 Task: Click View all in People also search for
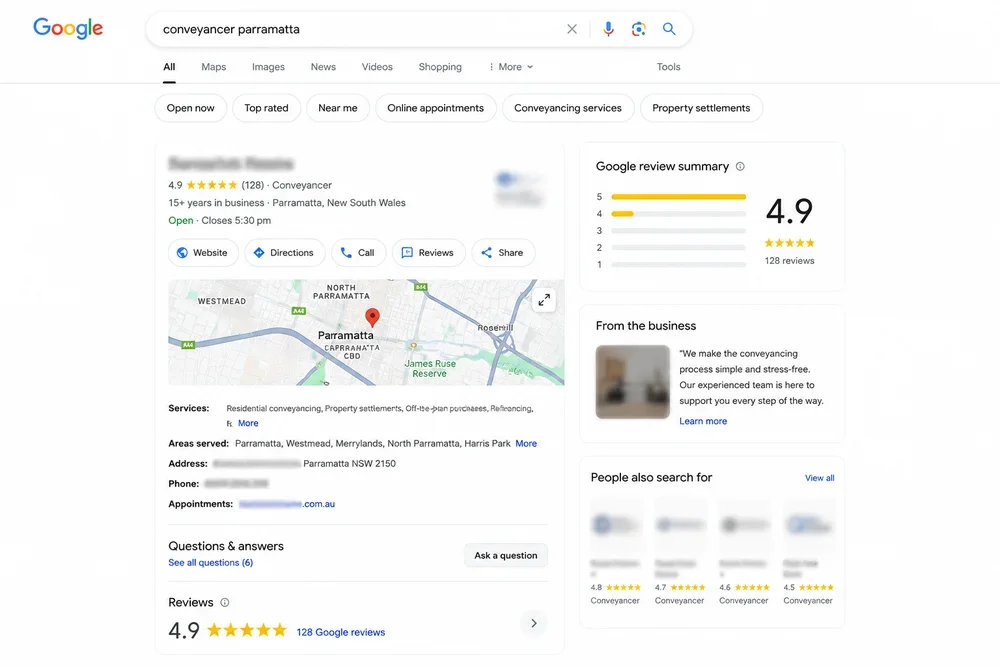click(820, 478)
